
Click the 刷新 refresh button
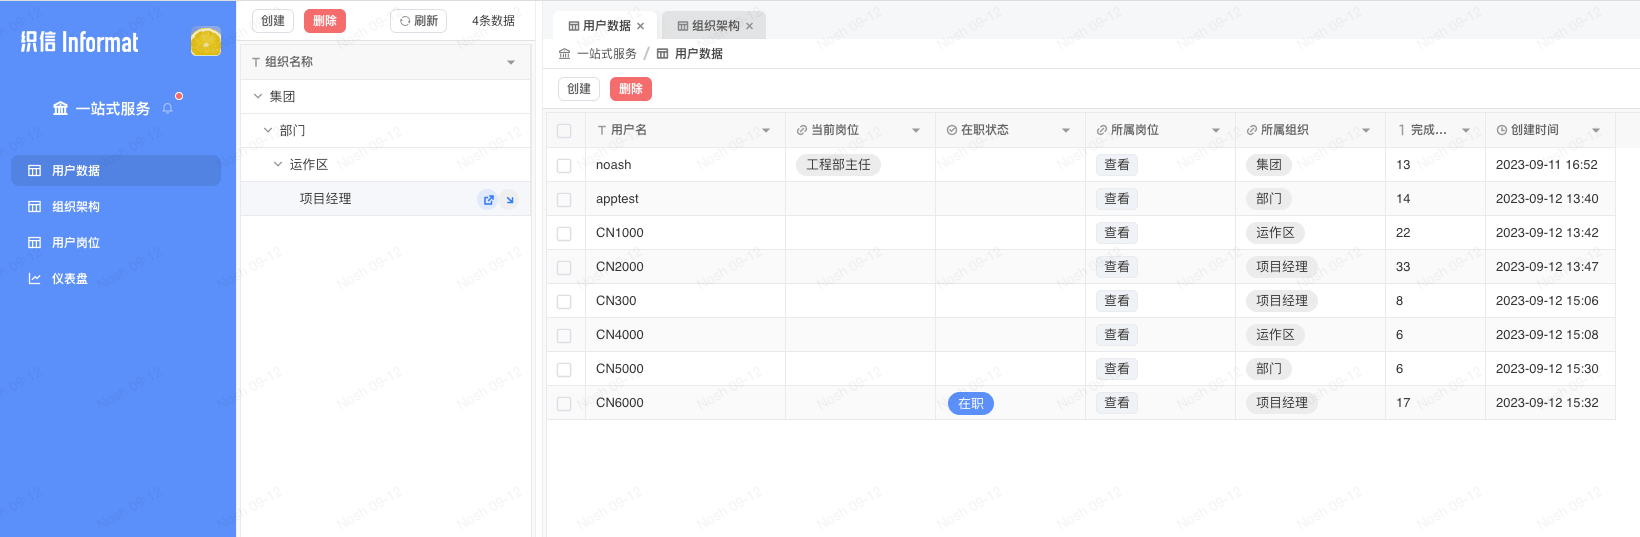pyautogui.click(x=418, y=21)
